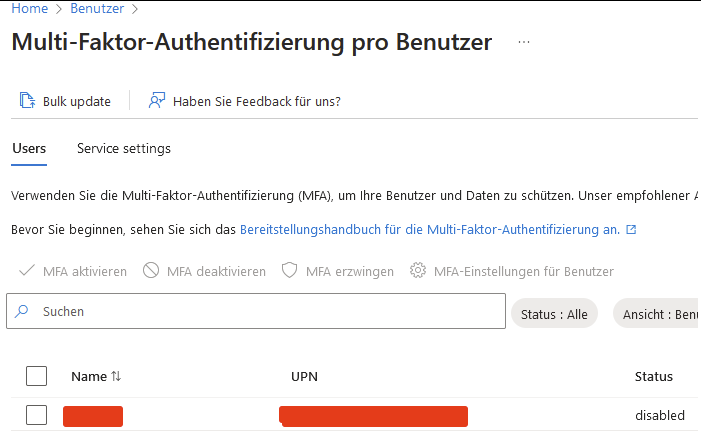Image resolution: width=701 pixels, height=431 pixels.
Task: Click the Bulk update document icon
Action: 28,101
